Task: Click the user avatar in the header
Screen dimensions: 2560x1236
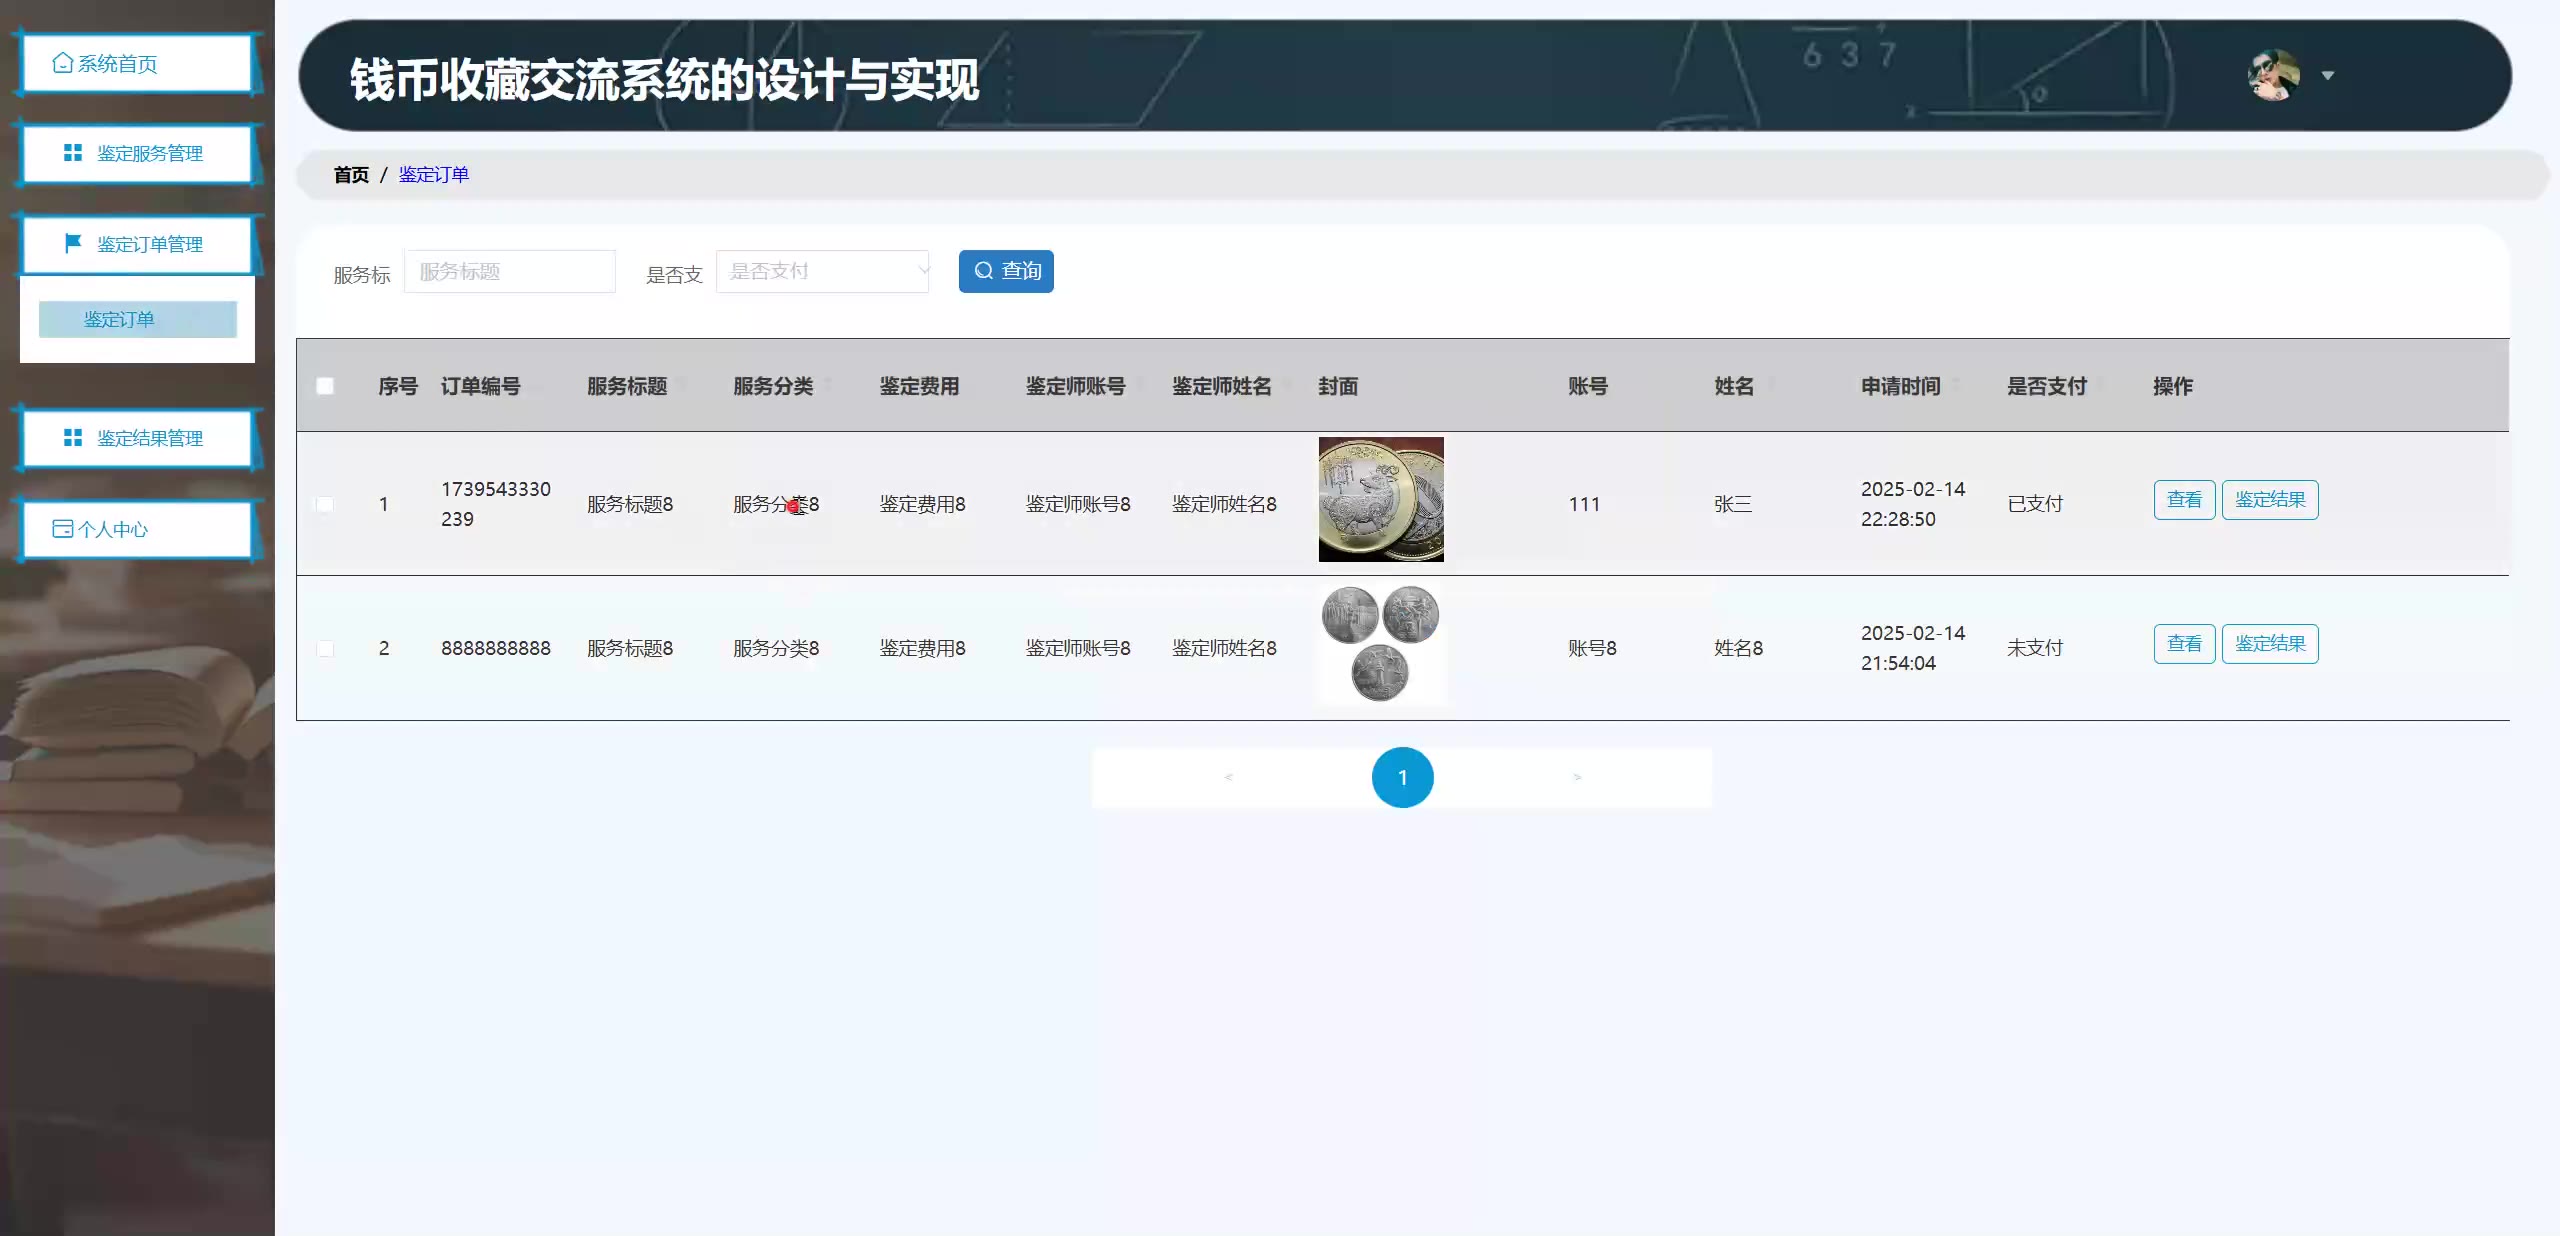Action: 2273,75
